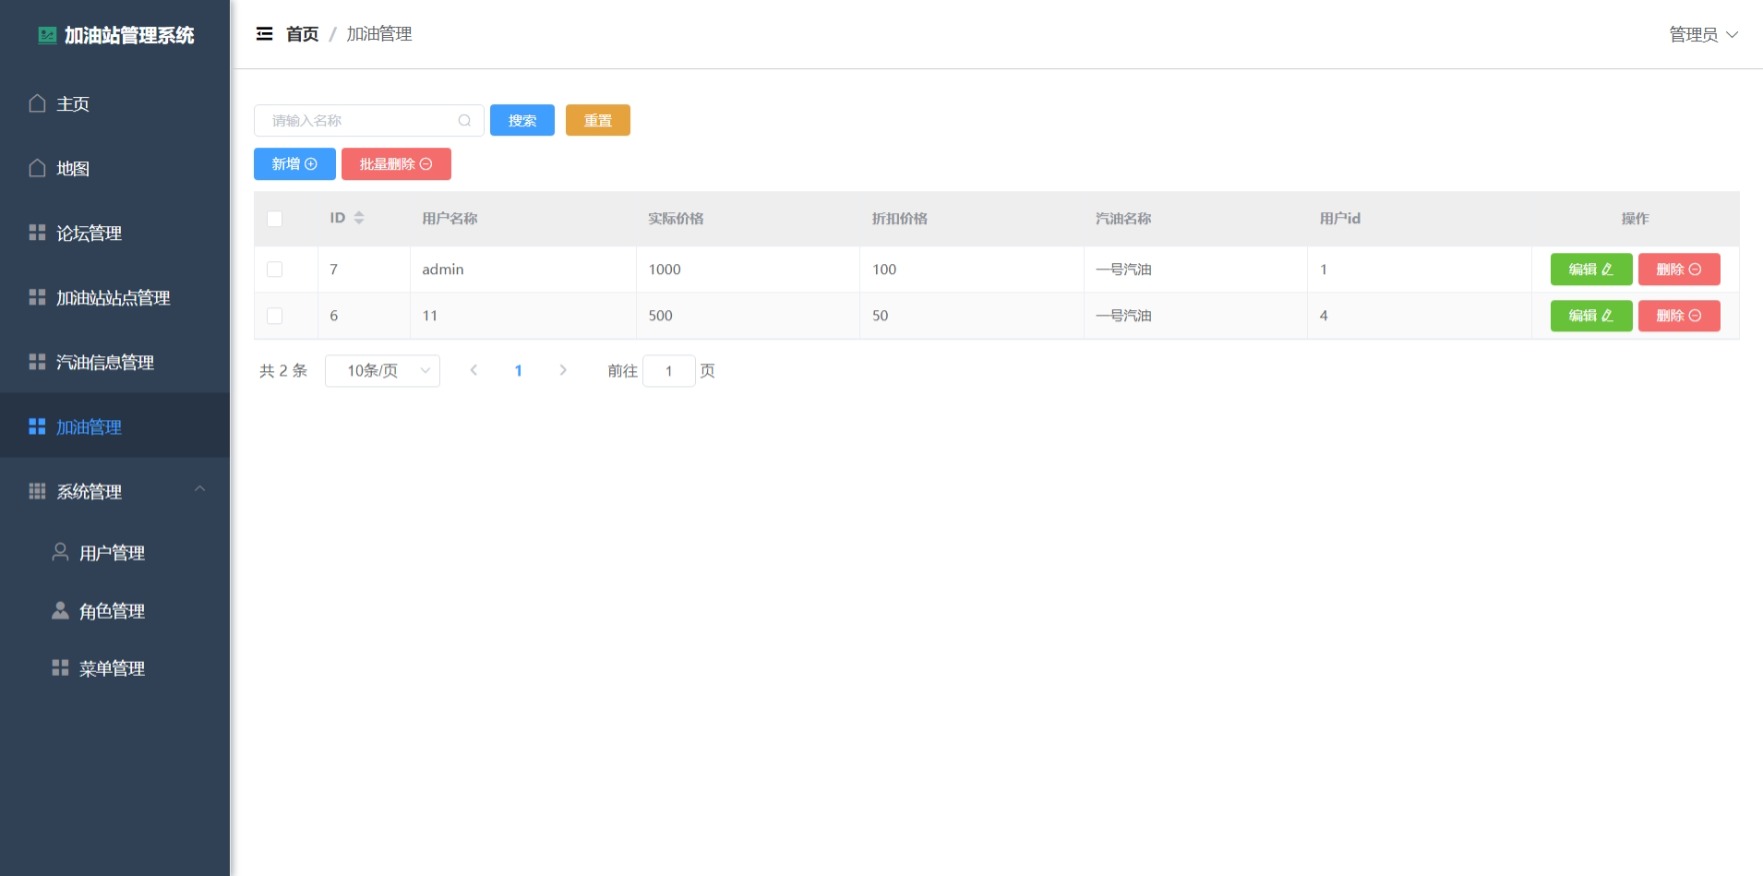This screenshot has width=1763, height=876.
Task: Click the blue 搜索 button
Action: click(x=522, y=120)
